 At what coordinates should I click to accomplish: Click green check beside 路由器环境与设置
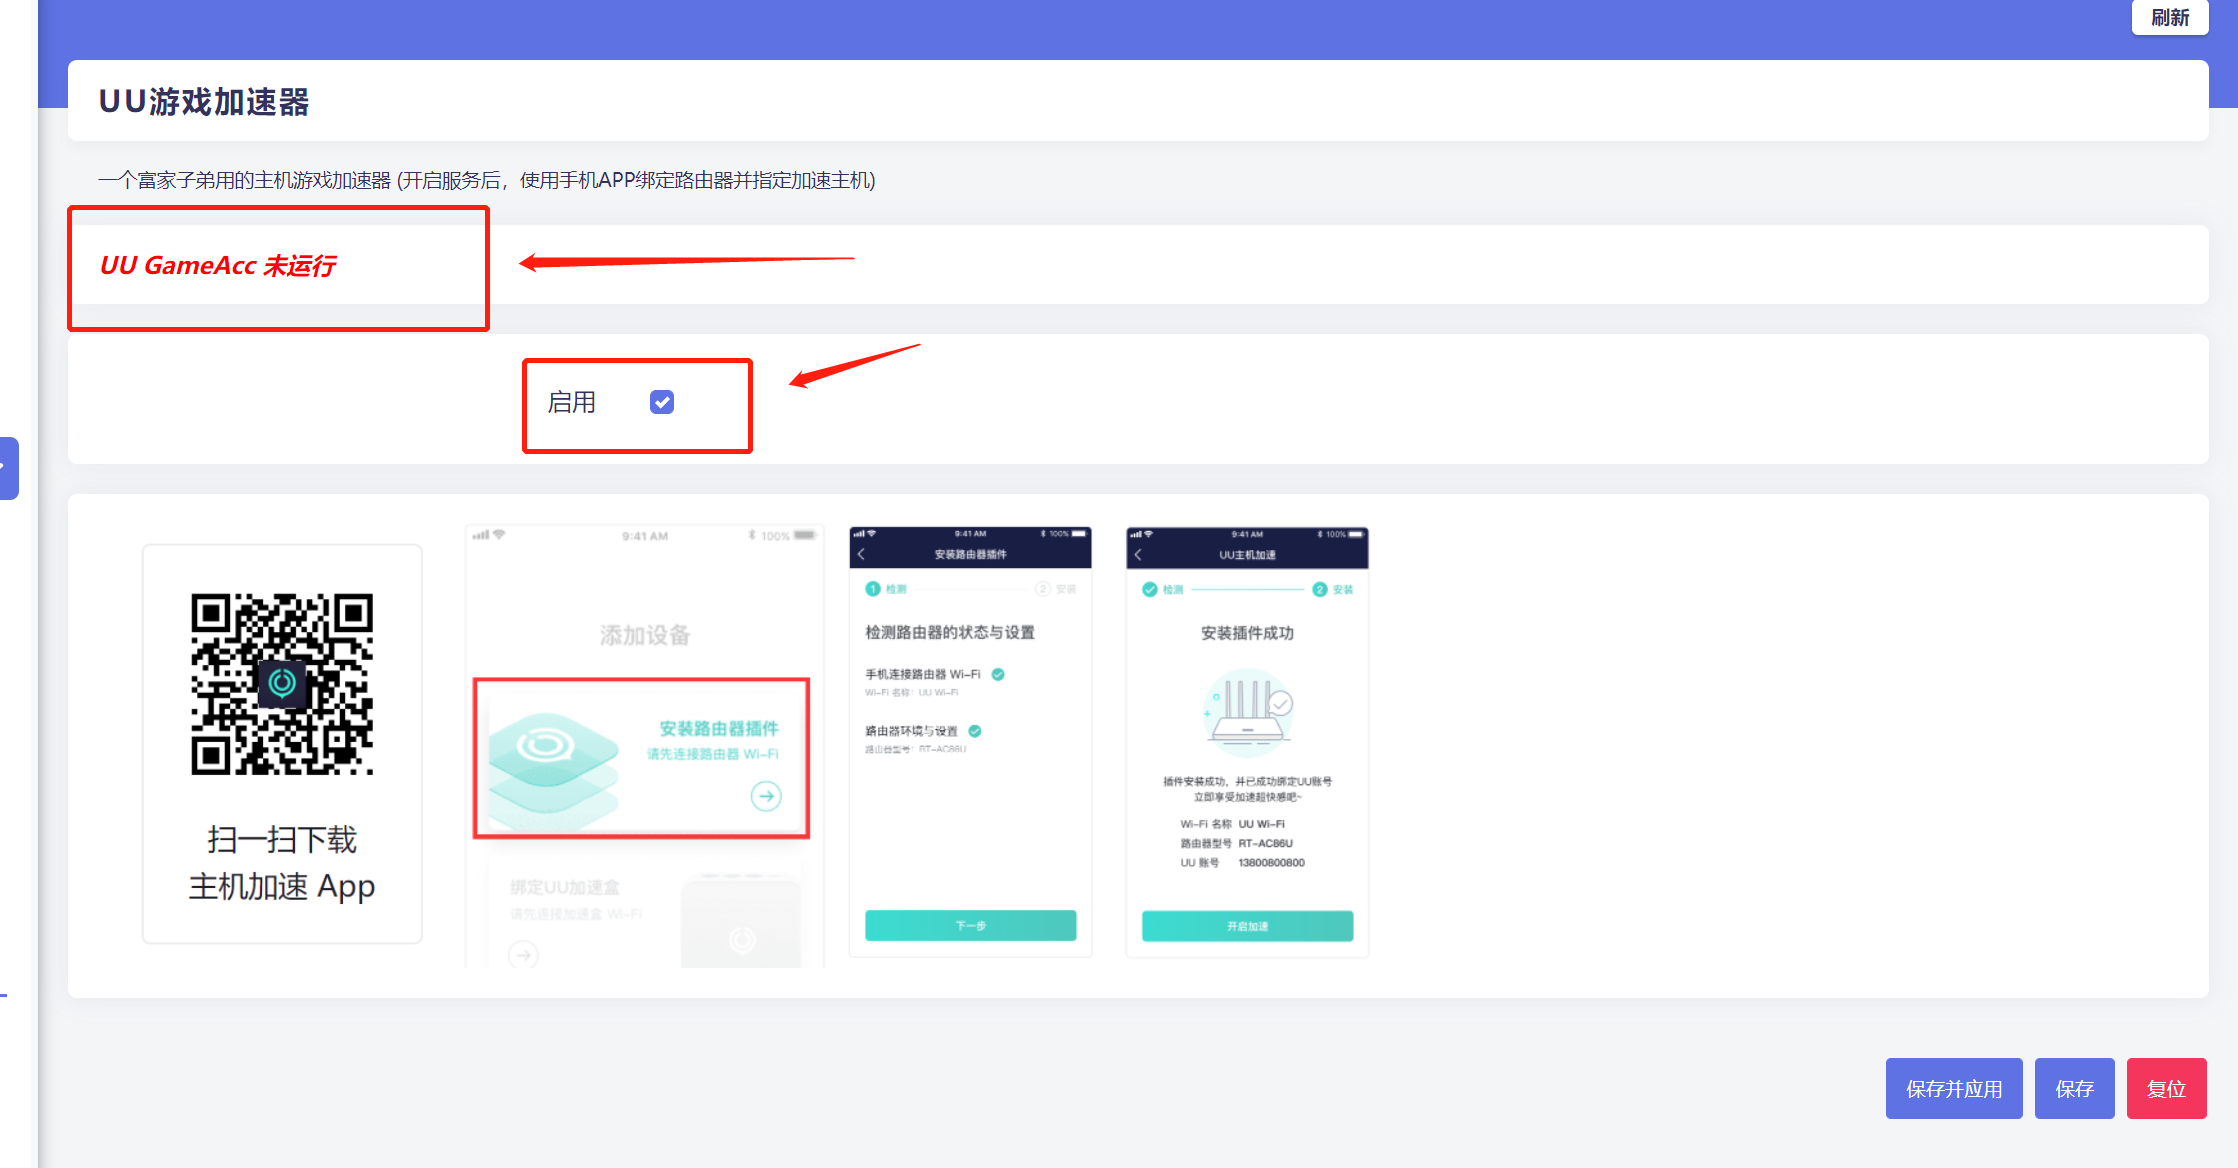[975, 731]
